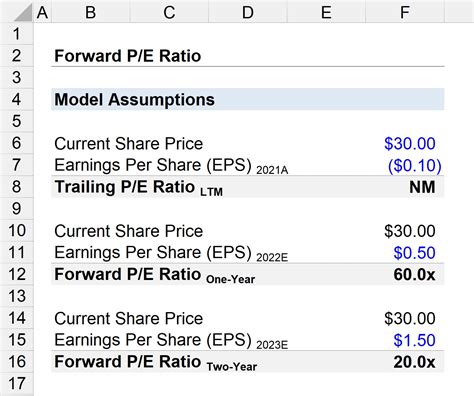The width and height of the screenshot is (474, 396).
Task: Select row 16 header
Action: (17, 361)
